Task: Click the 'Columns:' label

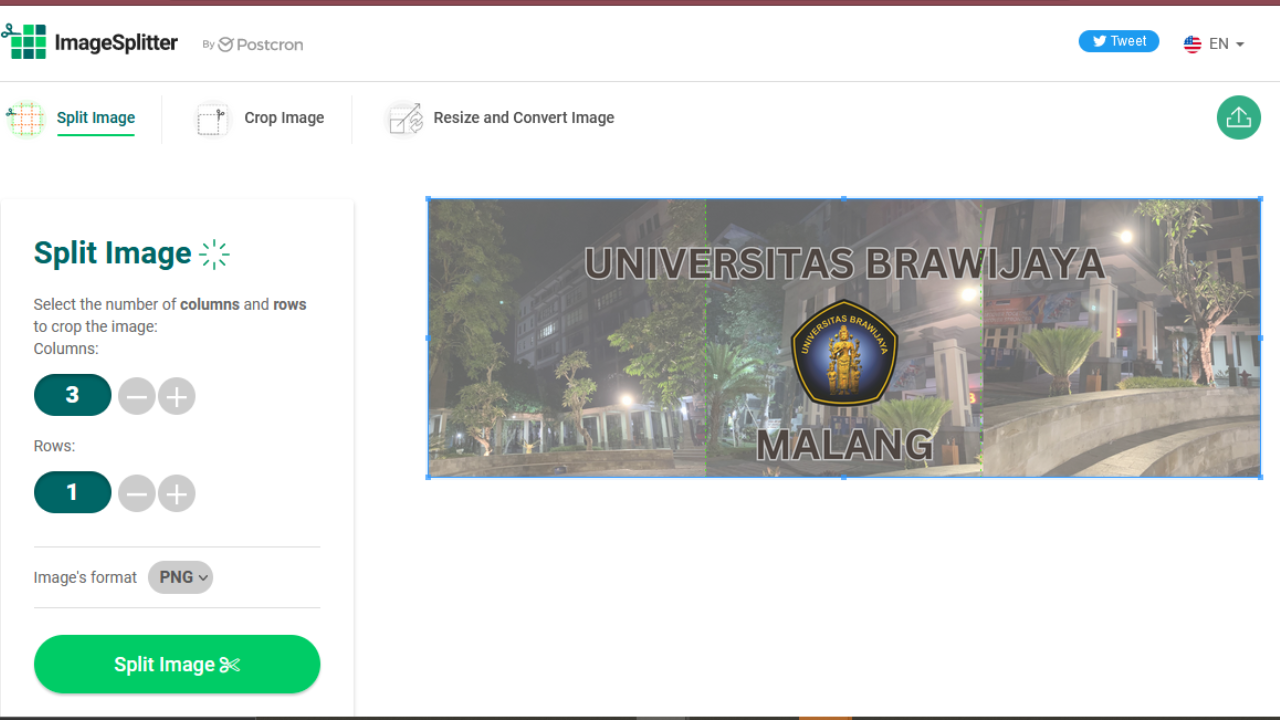Action: [x=66, y=349]
